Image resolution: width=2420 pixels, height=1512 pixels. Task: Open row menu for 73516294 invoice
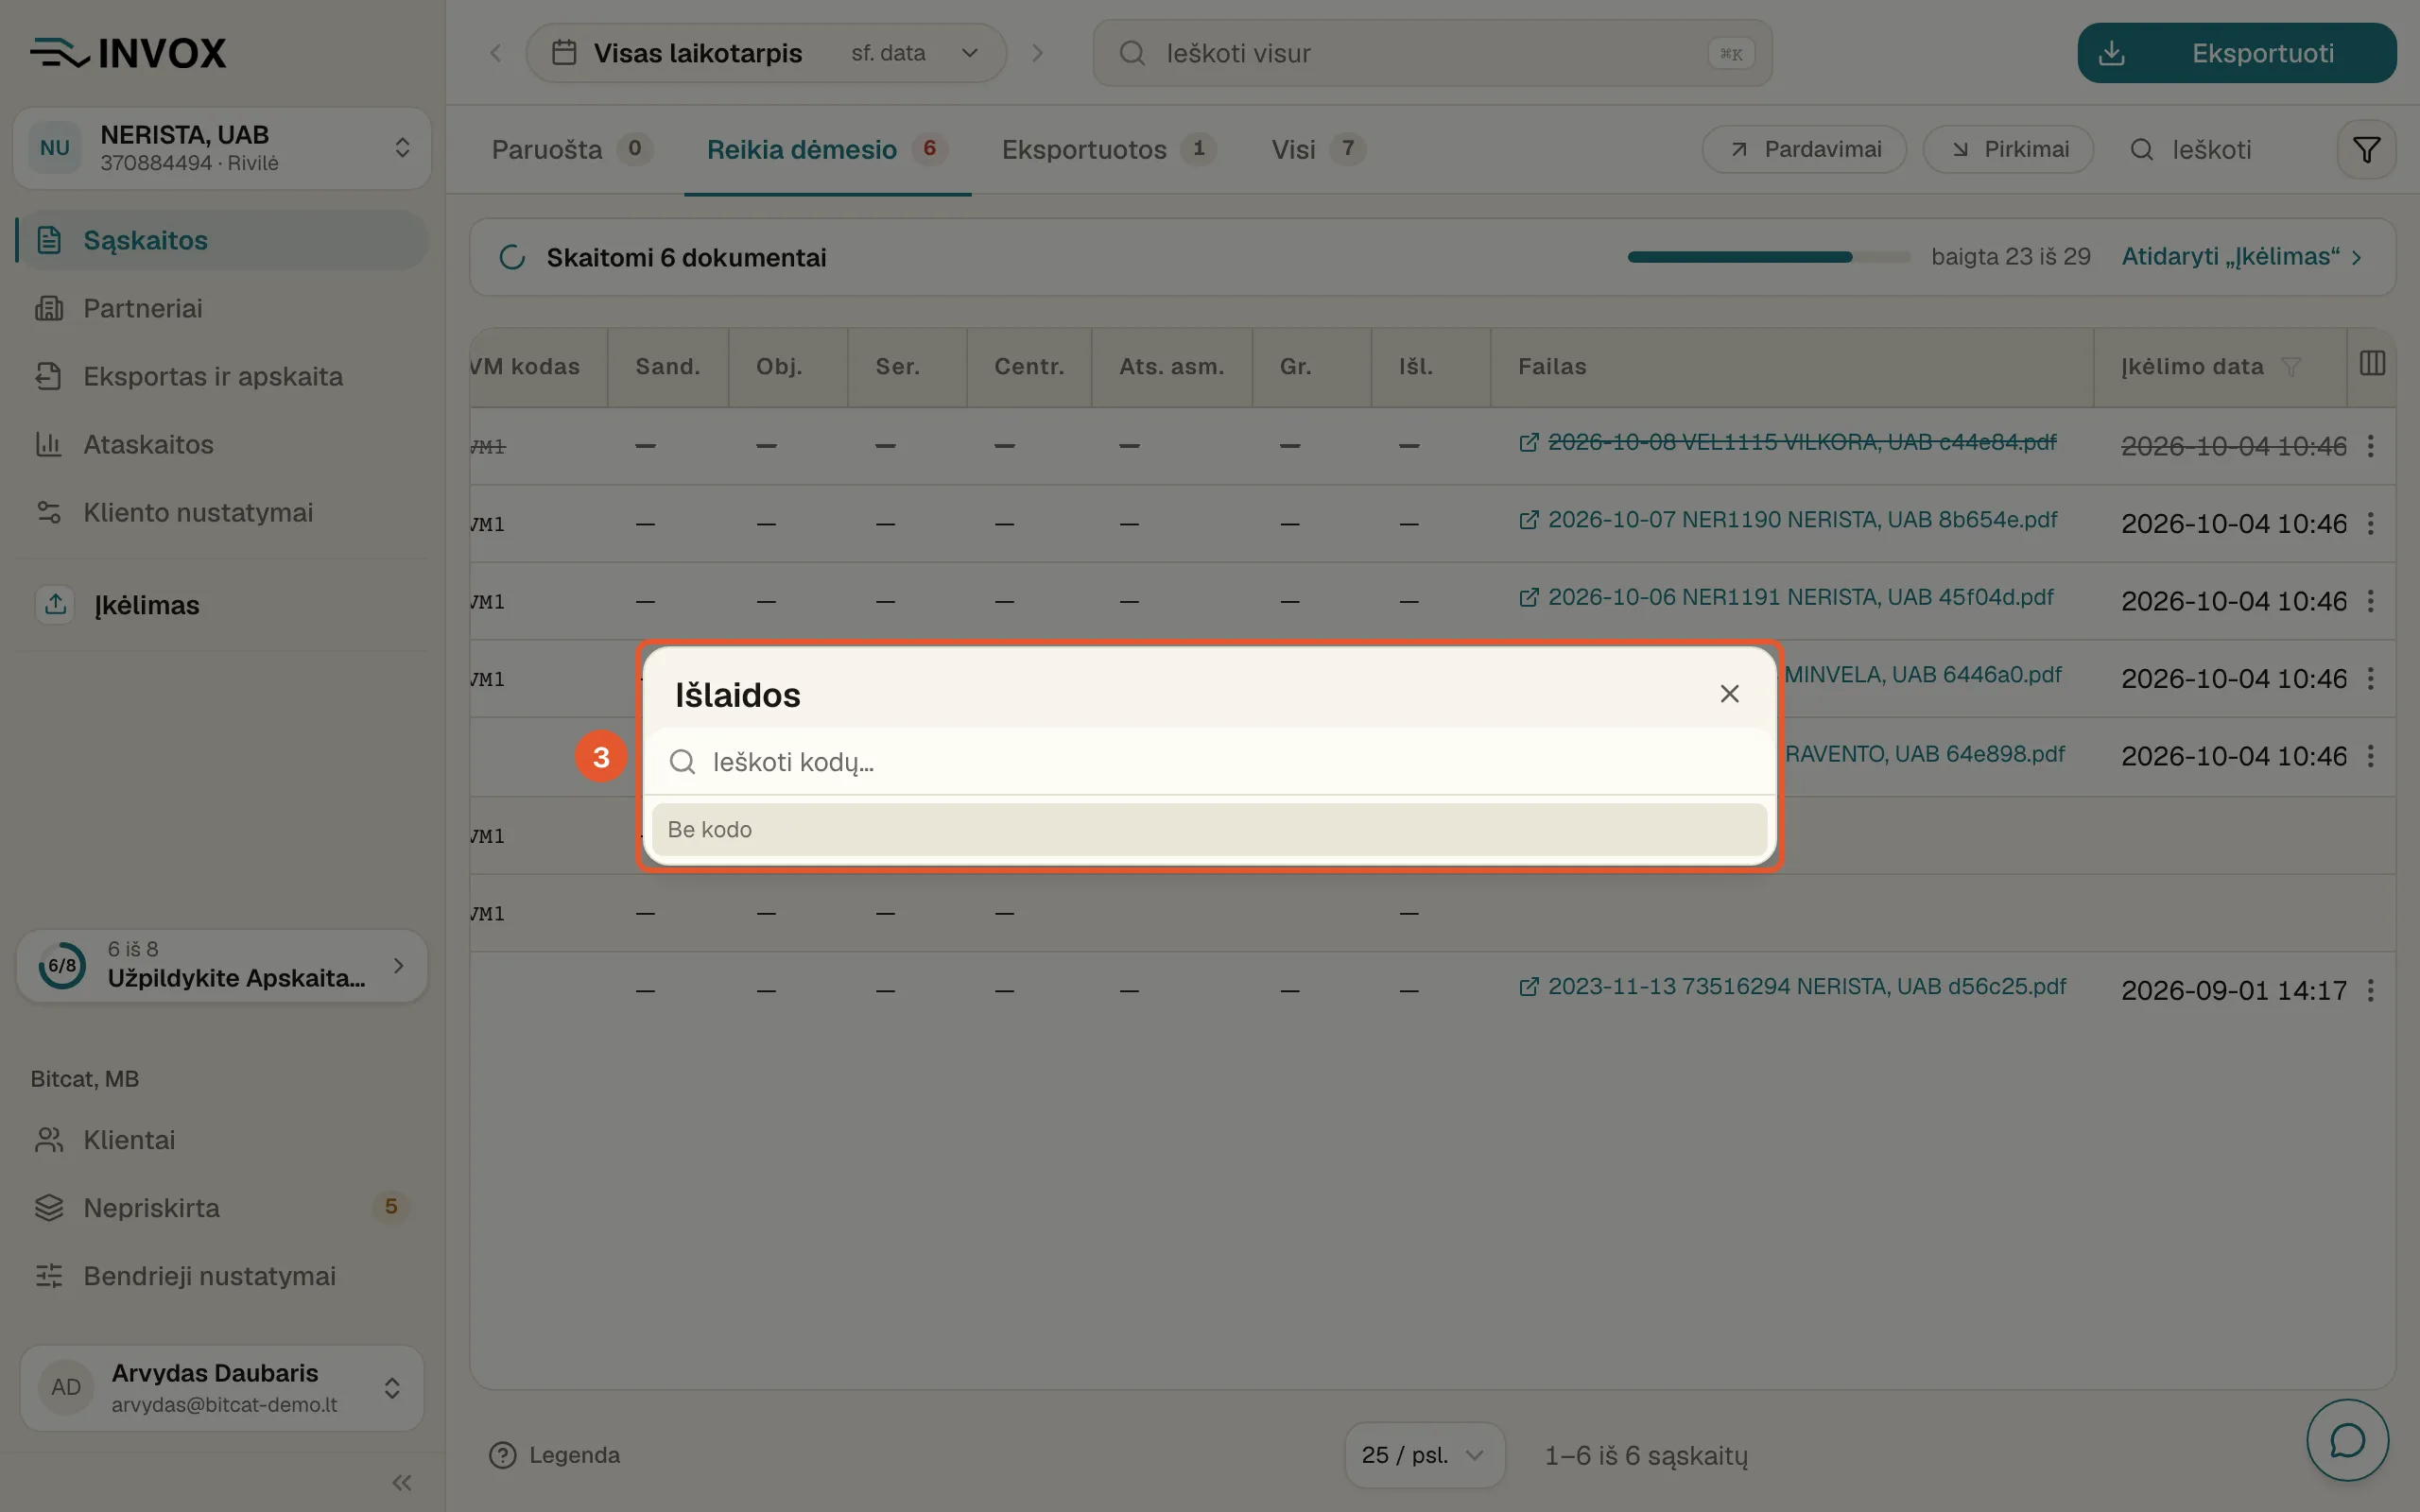pos(2371,990)
